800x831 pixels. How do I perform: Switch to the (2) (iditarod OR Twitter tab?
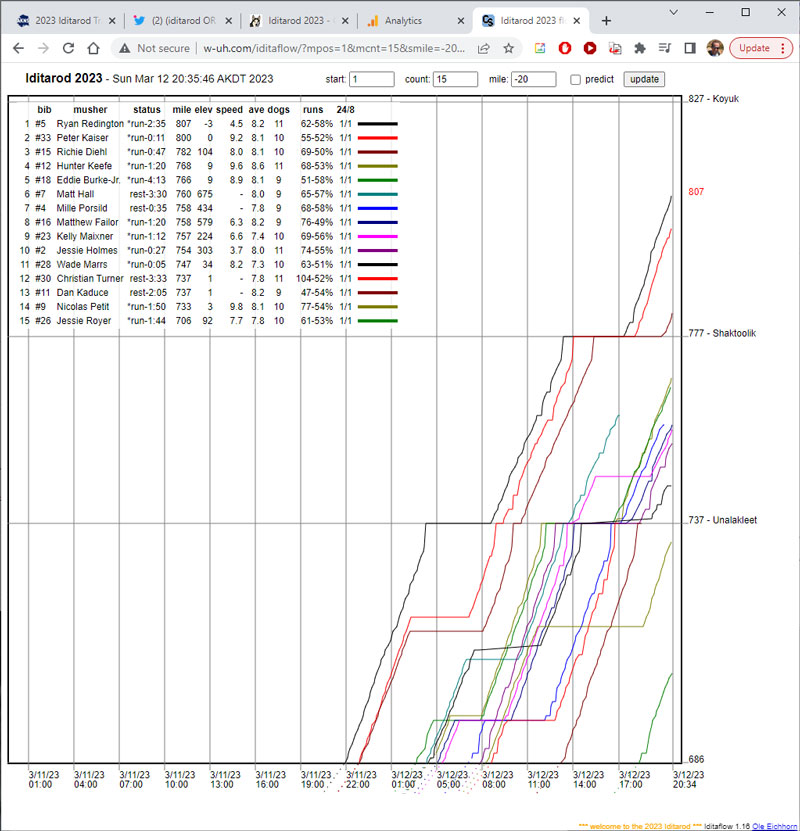[x=183, y=21]
